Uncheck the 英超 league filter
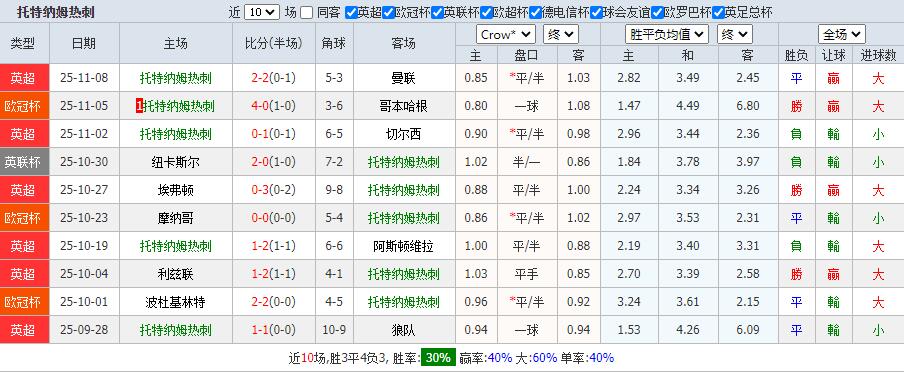The image size is (904, 372). (351, 13)
